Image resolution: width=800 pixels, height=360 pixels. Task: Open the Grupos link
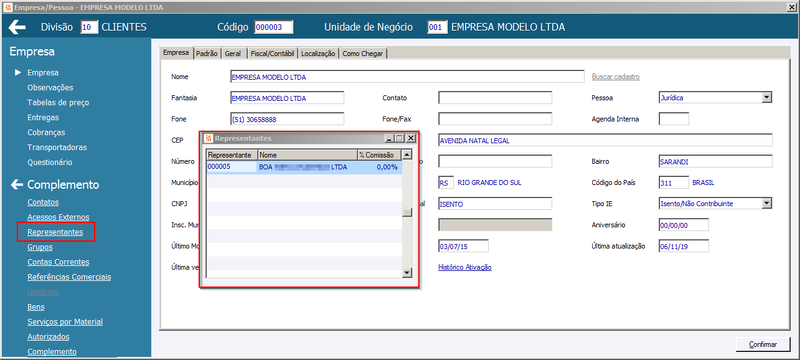[40, 247]
